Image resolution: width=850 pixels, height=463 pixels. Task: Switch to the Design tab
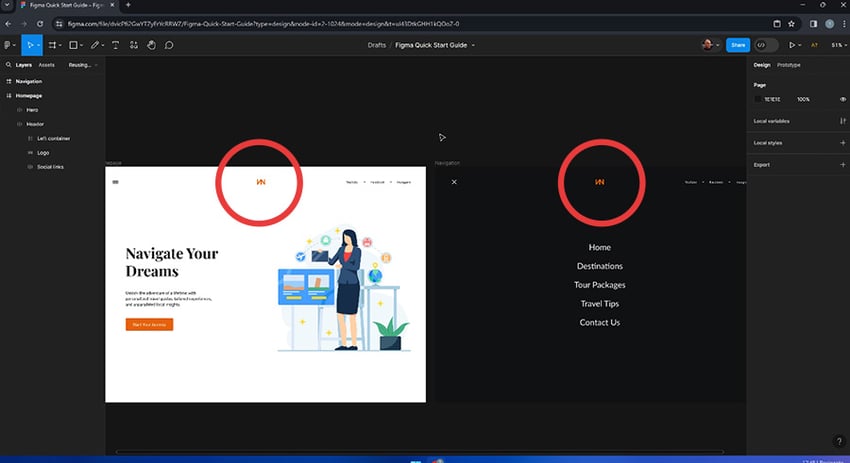(x=762, y=65)
